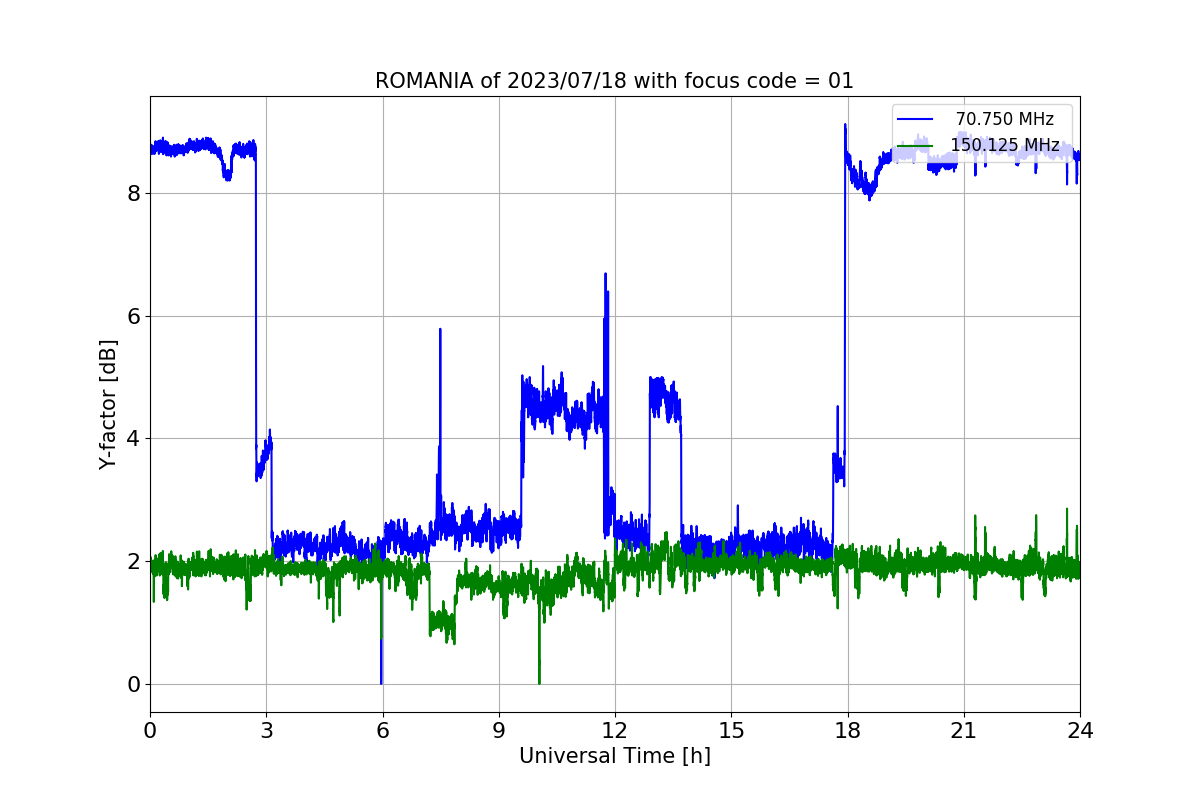Click y-axis tick label 6

133,316
